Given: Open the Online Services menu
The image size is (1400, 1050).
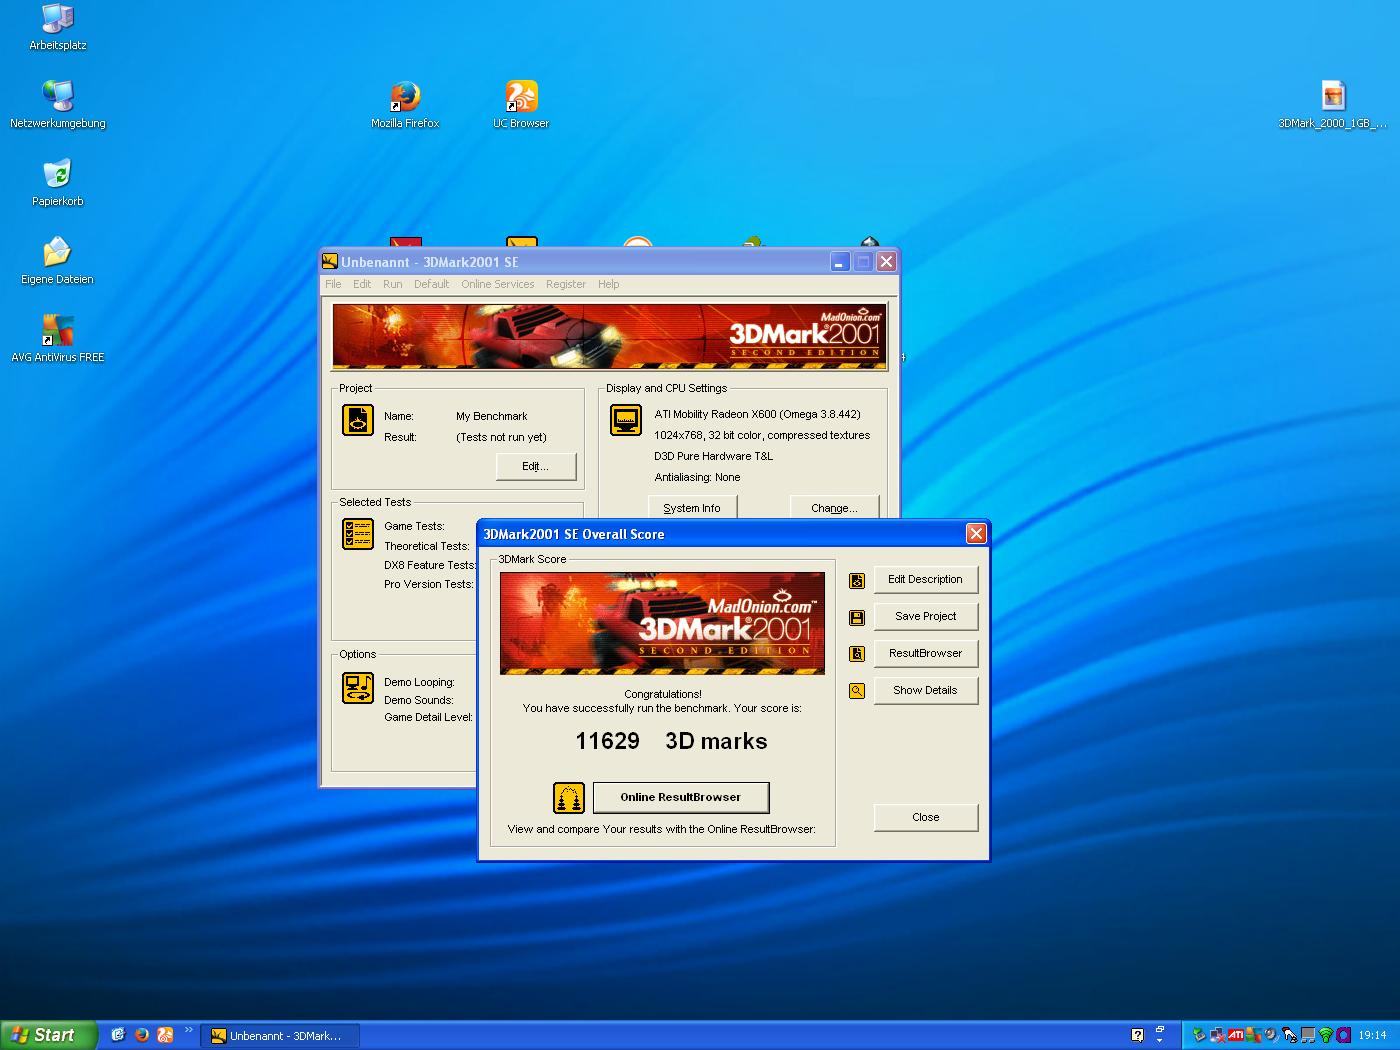Looking at the screenshot, I should coord(498,284).
